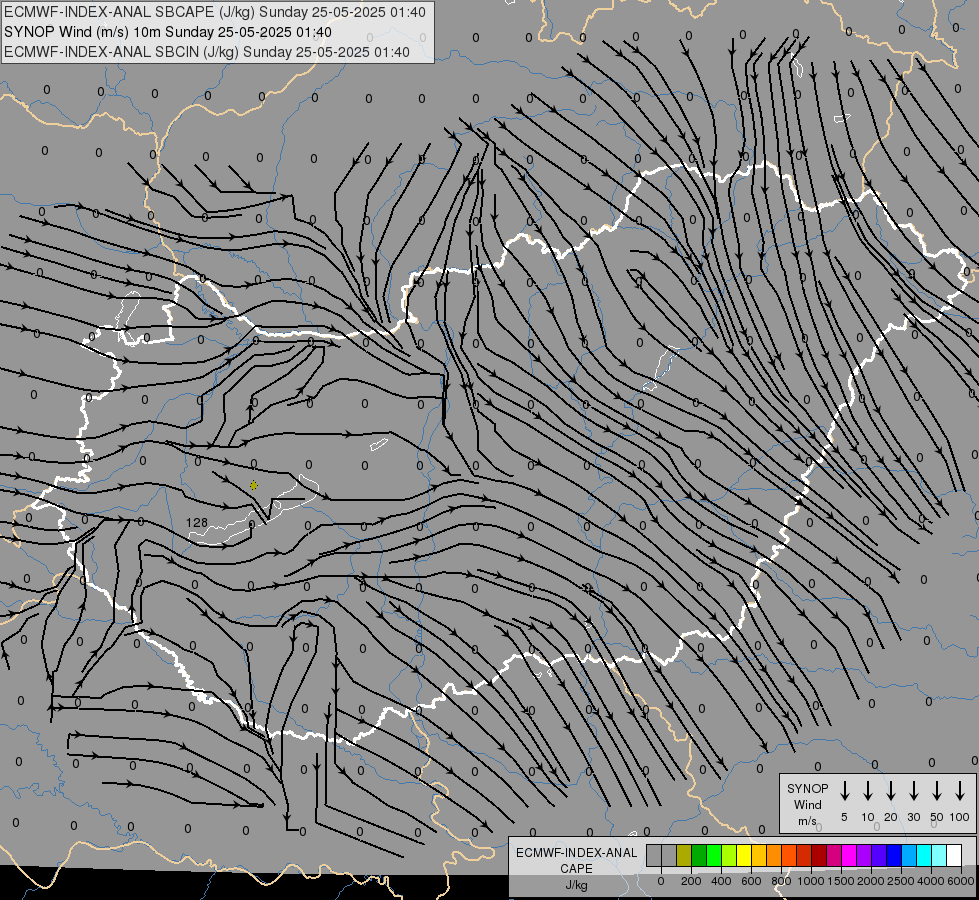Screen dimensions: 979x900
Task: Click the wind legend arrow above 30
Action: 913,791
